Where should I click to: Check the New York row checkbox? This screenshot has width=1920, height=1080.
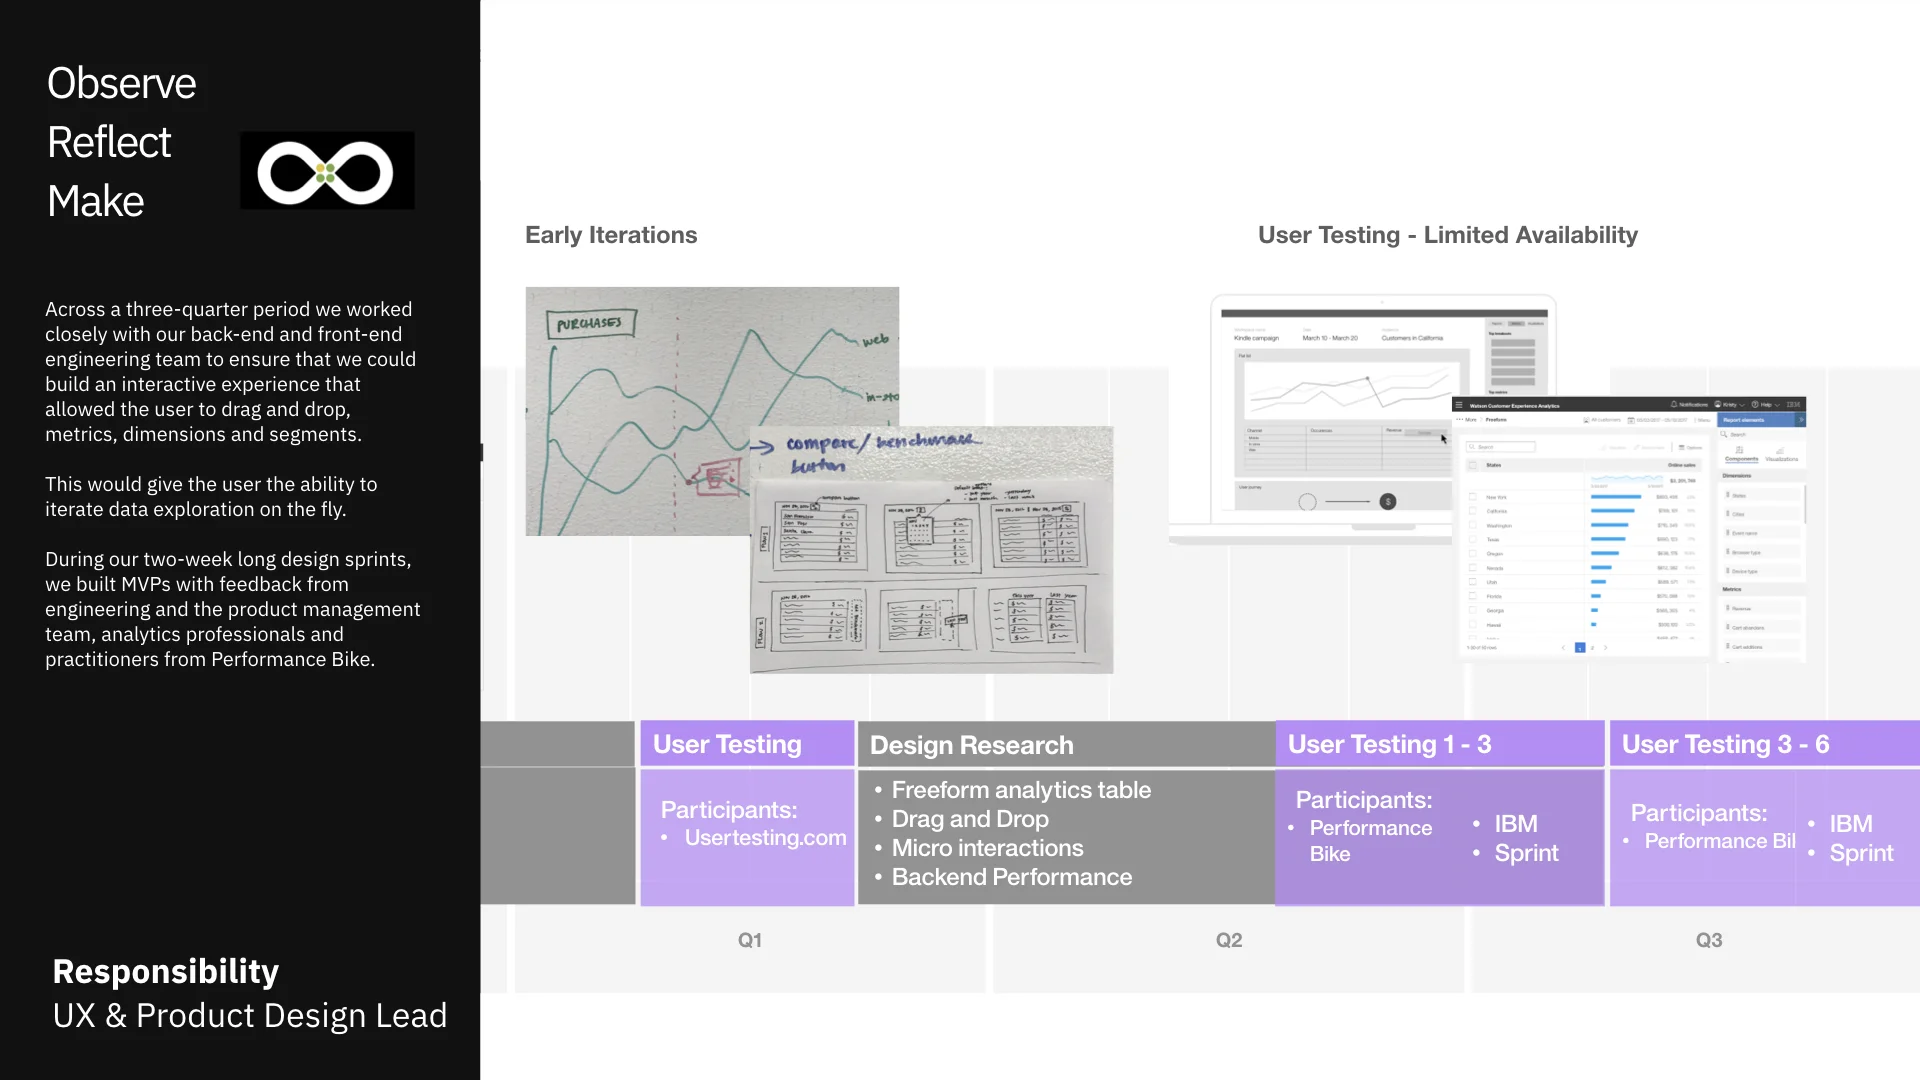[1473, 497]
